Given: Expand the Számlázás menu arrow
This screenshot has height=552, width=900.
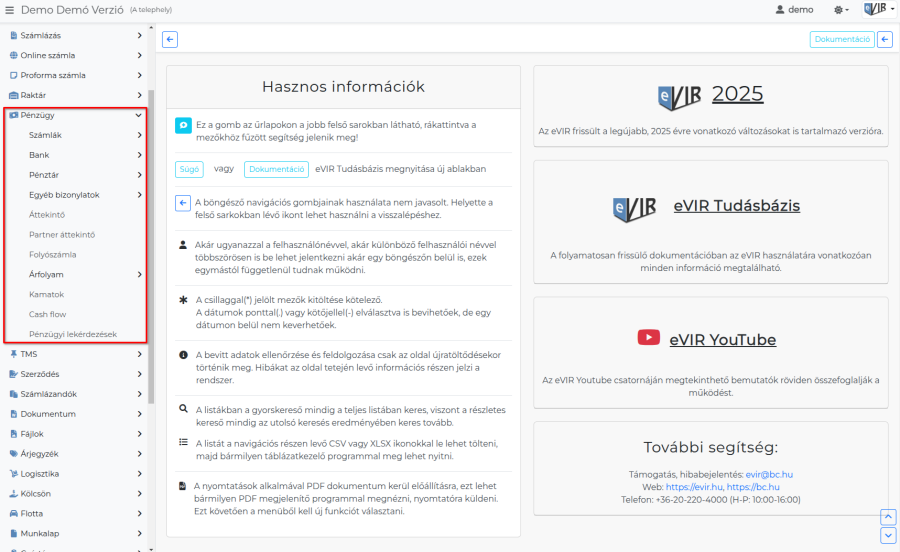Looking at the screenshot, I should (139, 36).
